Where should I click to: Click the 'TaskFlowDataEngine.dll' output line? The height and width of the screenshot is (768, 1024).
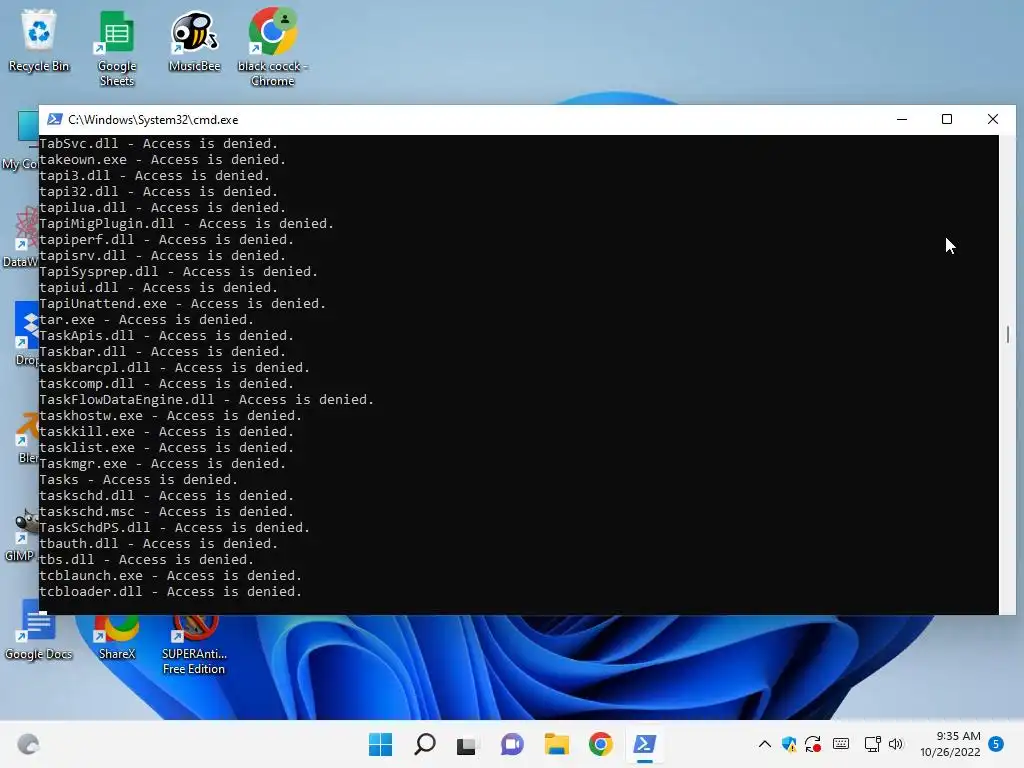click(x=206, y=400)
